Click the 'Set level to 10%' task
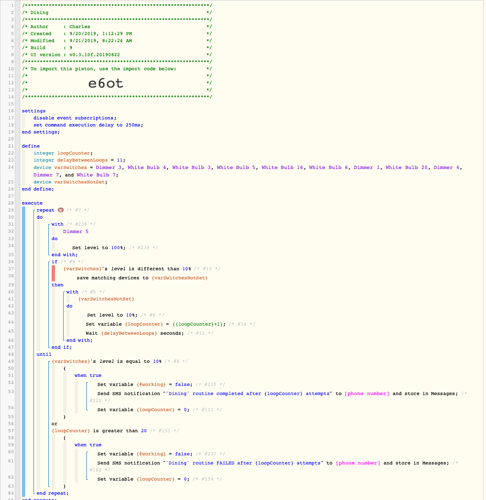This screenshot has width=486, height=500. pyautogui.click(x=112, y=315)
